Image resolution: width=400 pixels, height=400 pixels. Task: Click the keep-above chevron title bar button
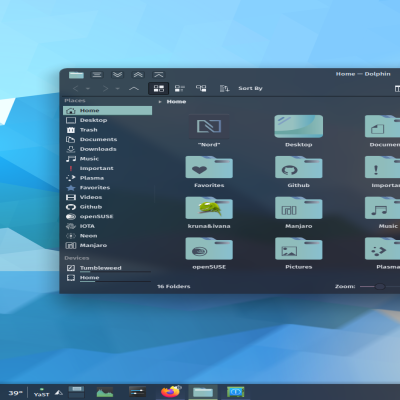pos(159,75)
